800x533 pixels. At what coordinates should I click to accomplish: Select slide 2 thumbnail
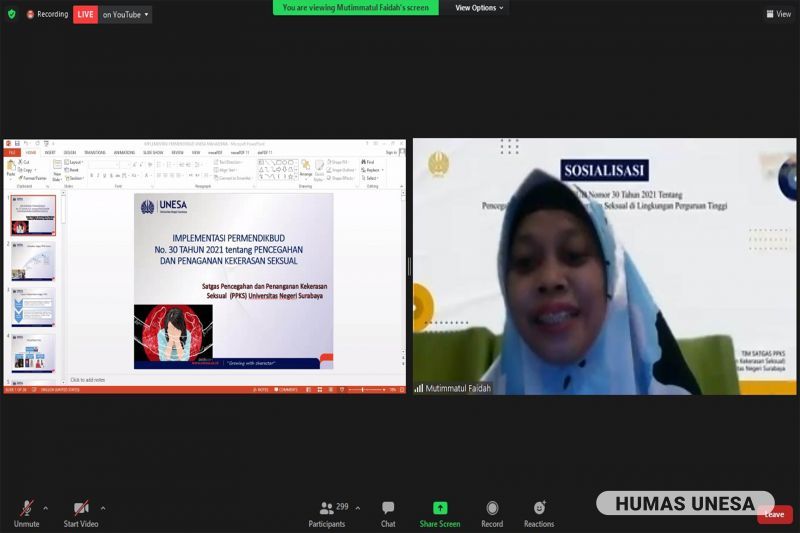[x=34, y=262]
